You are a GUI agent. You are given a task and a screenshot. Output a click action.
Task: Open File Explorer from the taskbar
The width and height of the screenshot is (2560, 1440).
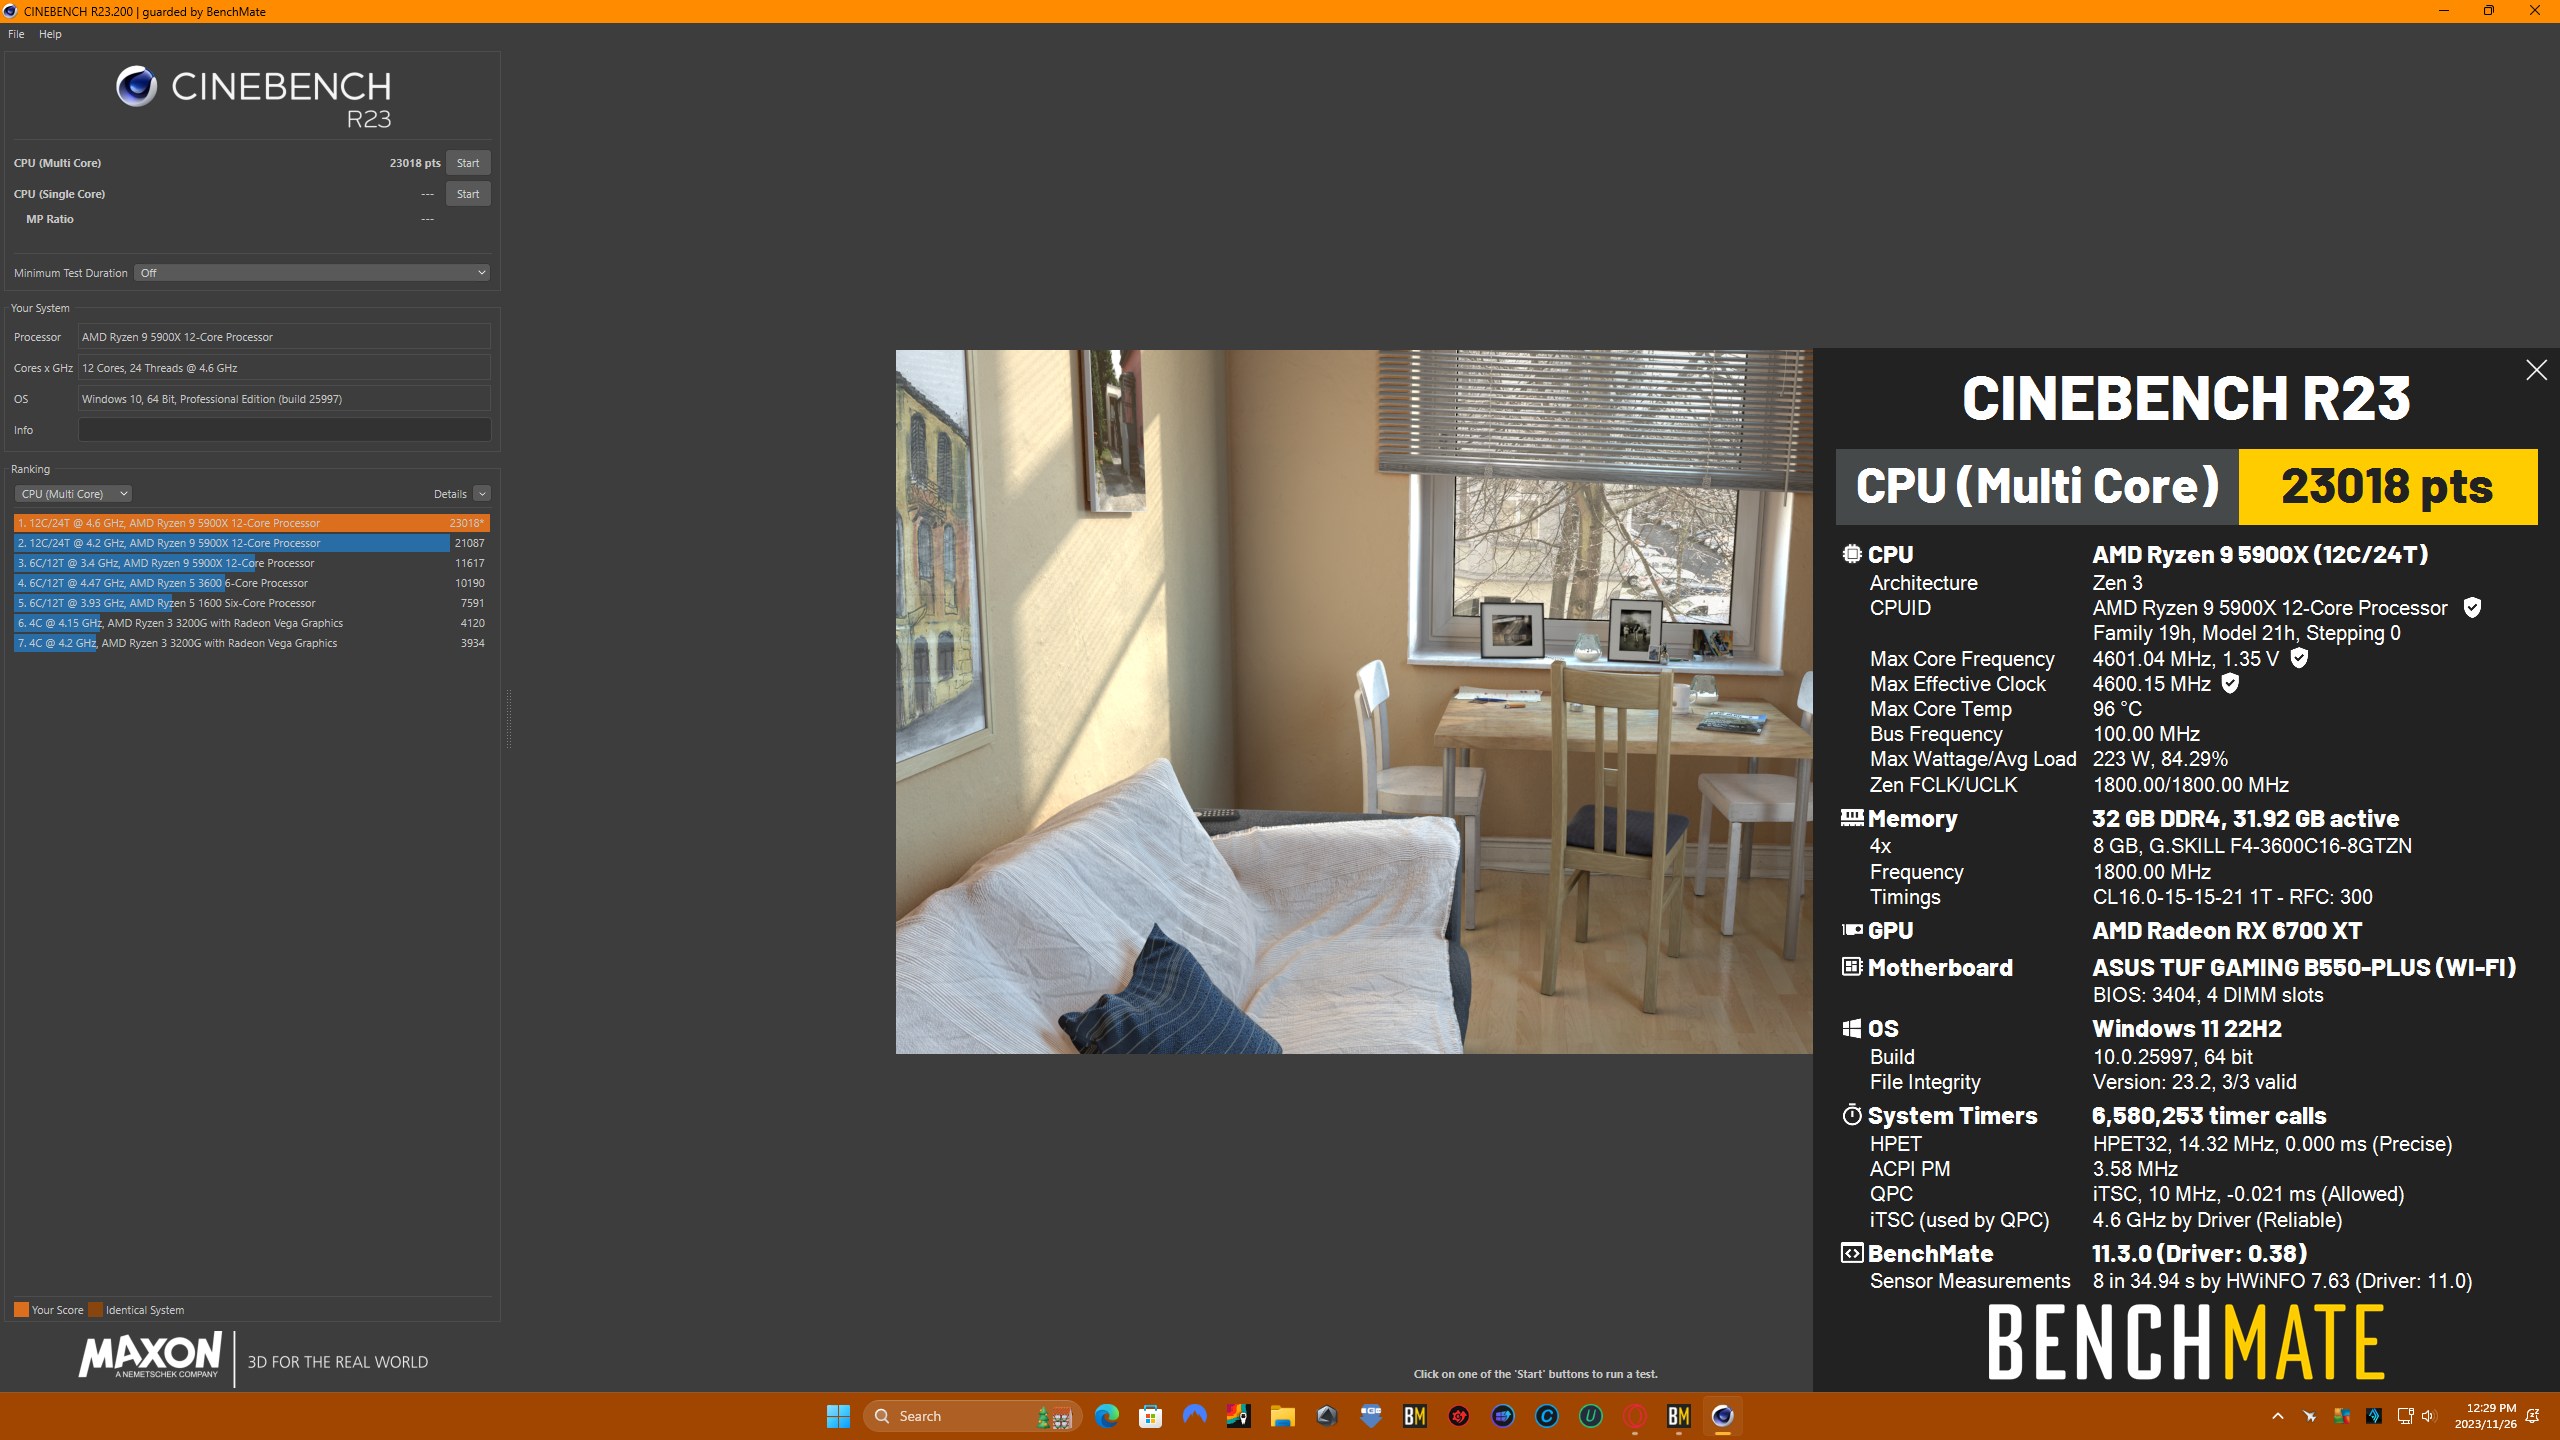1282,1416
